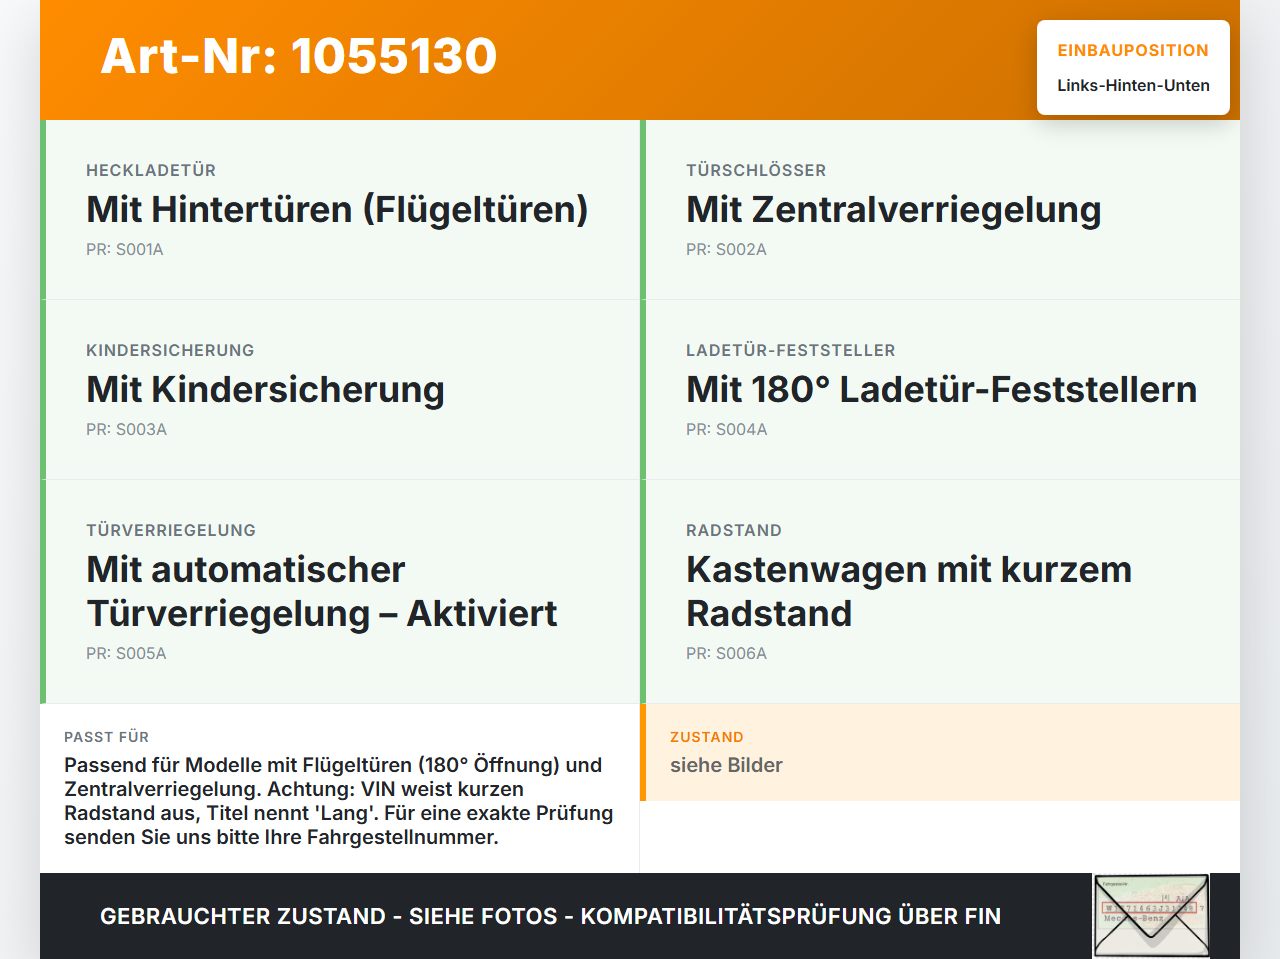Viewport: 1280px width, 959px height.
Task: Click the Türverriegelung label
Action: (x=171, y=530)
